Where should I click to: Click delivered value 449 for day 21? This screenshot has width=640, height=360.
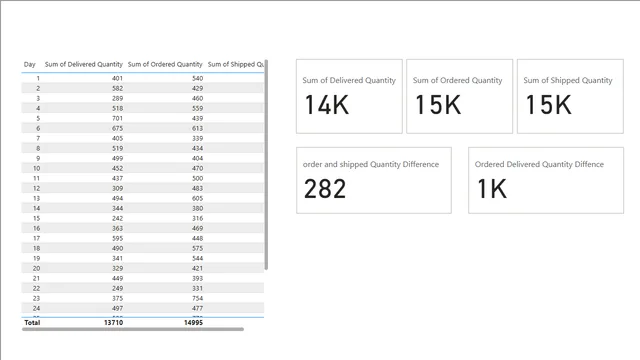117,278
